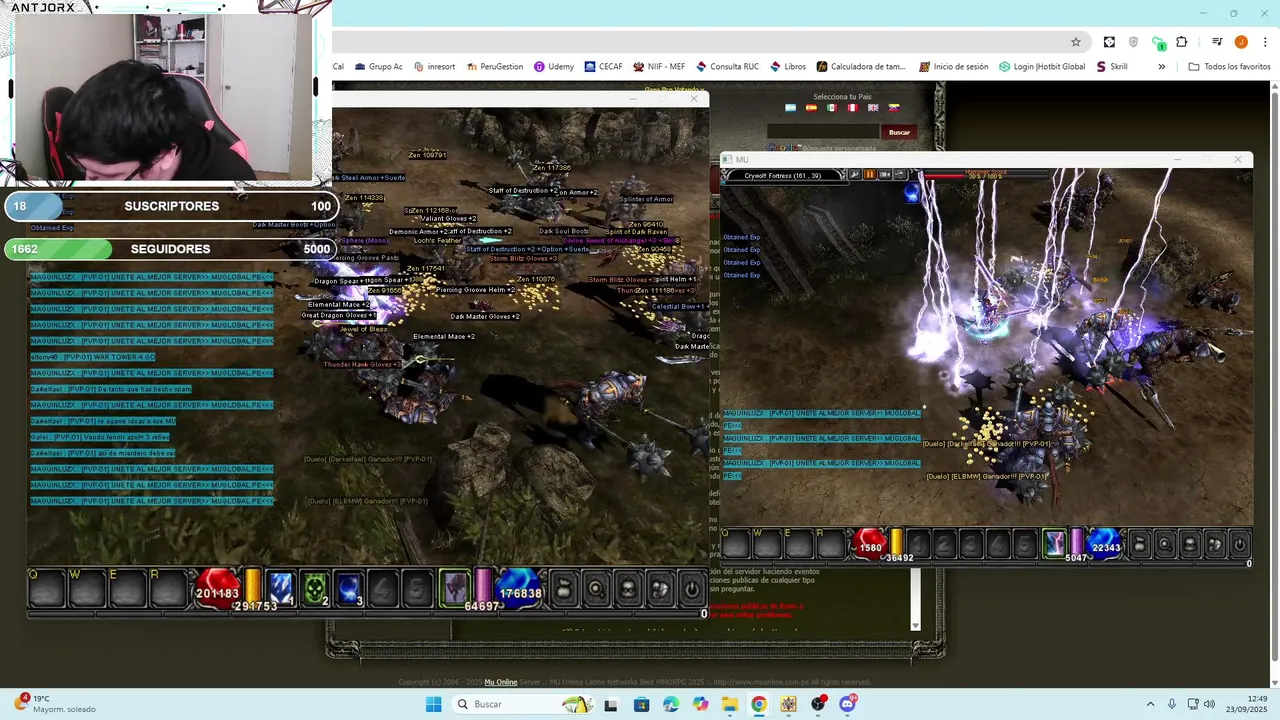1280x720 pixels.
Task: Open Calculadora de tam... bookmark
Action: [x=861, y=67]
